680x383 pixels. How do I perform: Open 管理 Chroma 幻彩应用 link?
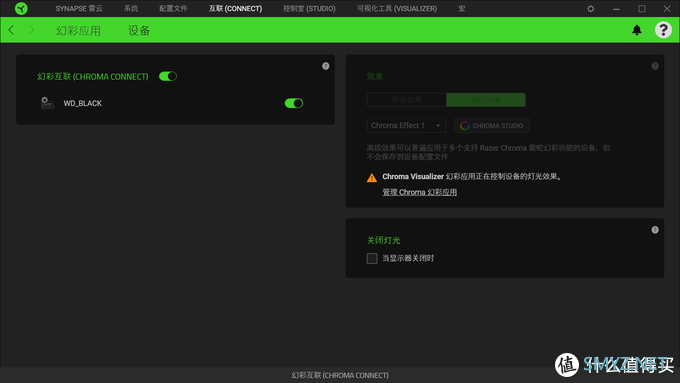419,192
